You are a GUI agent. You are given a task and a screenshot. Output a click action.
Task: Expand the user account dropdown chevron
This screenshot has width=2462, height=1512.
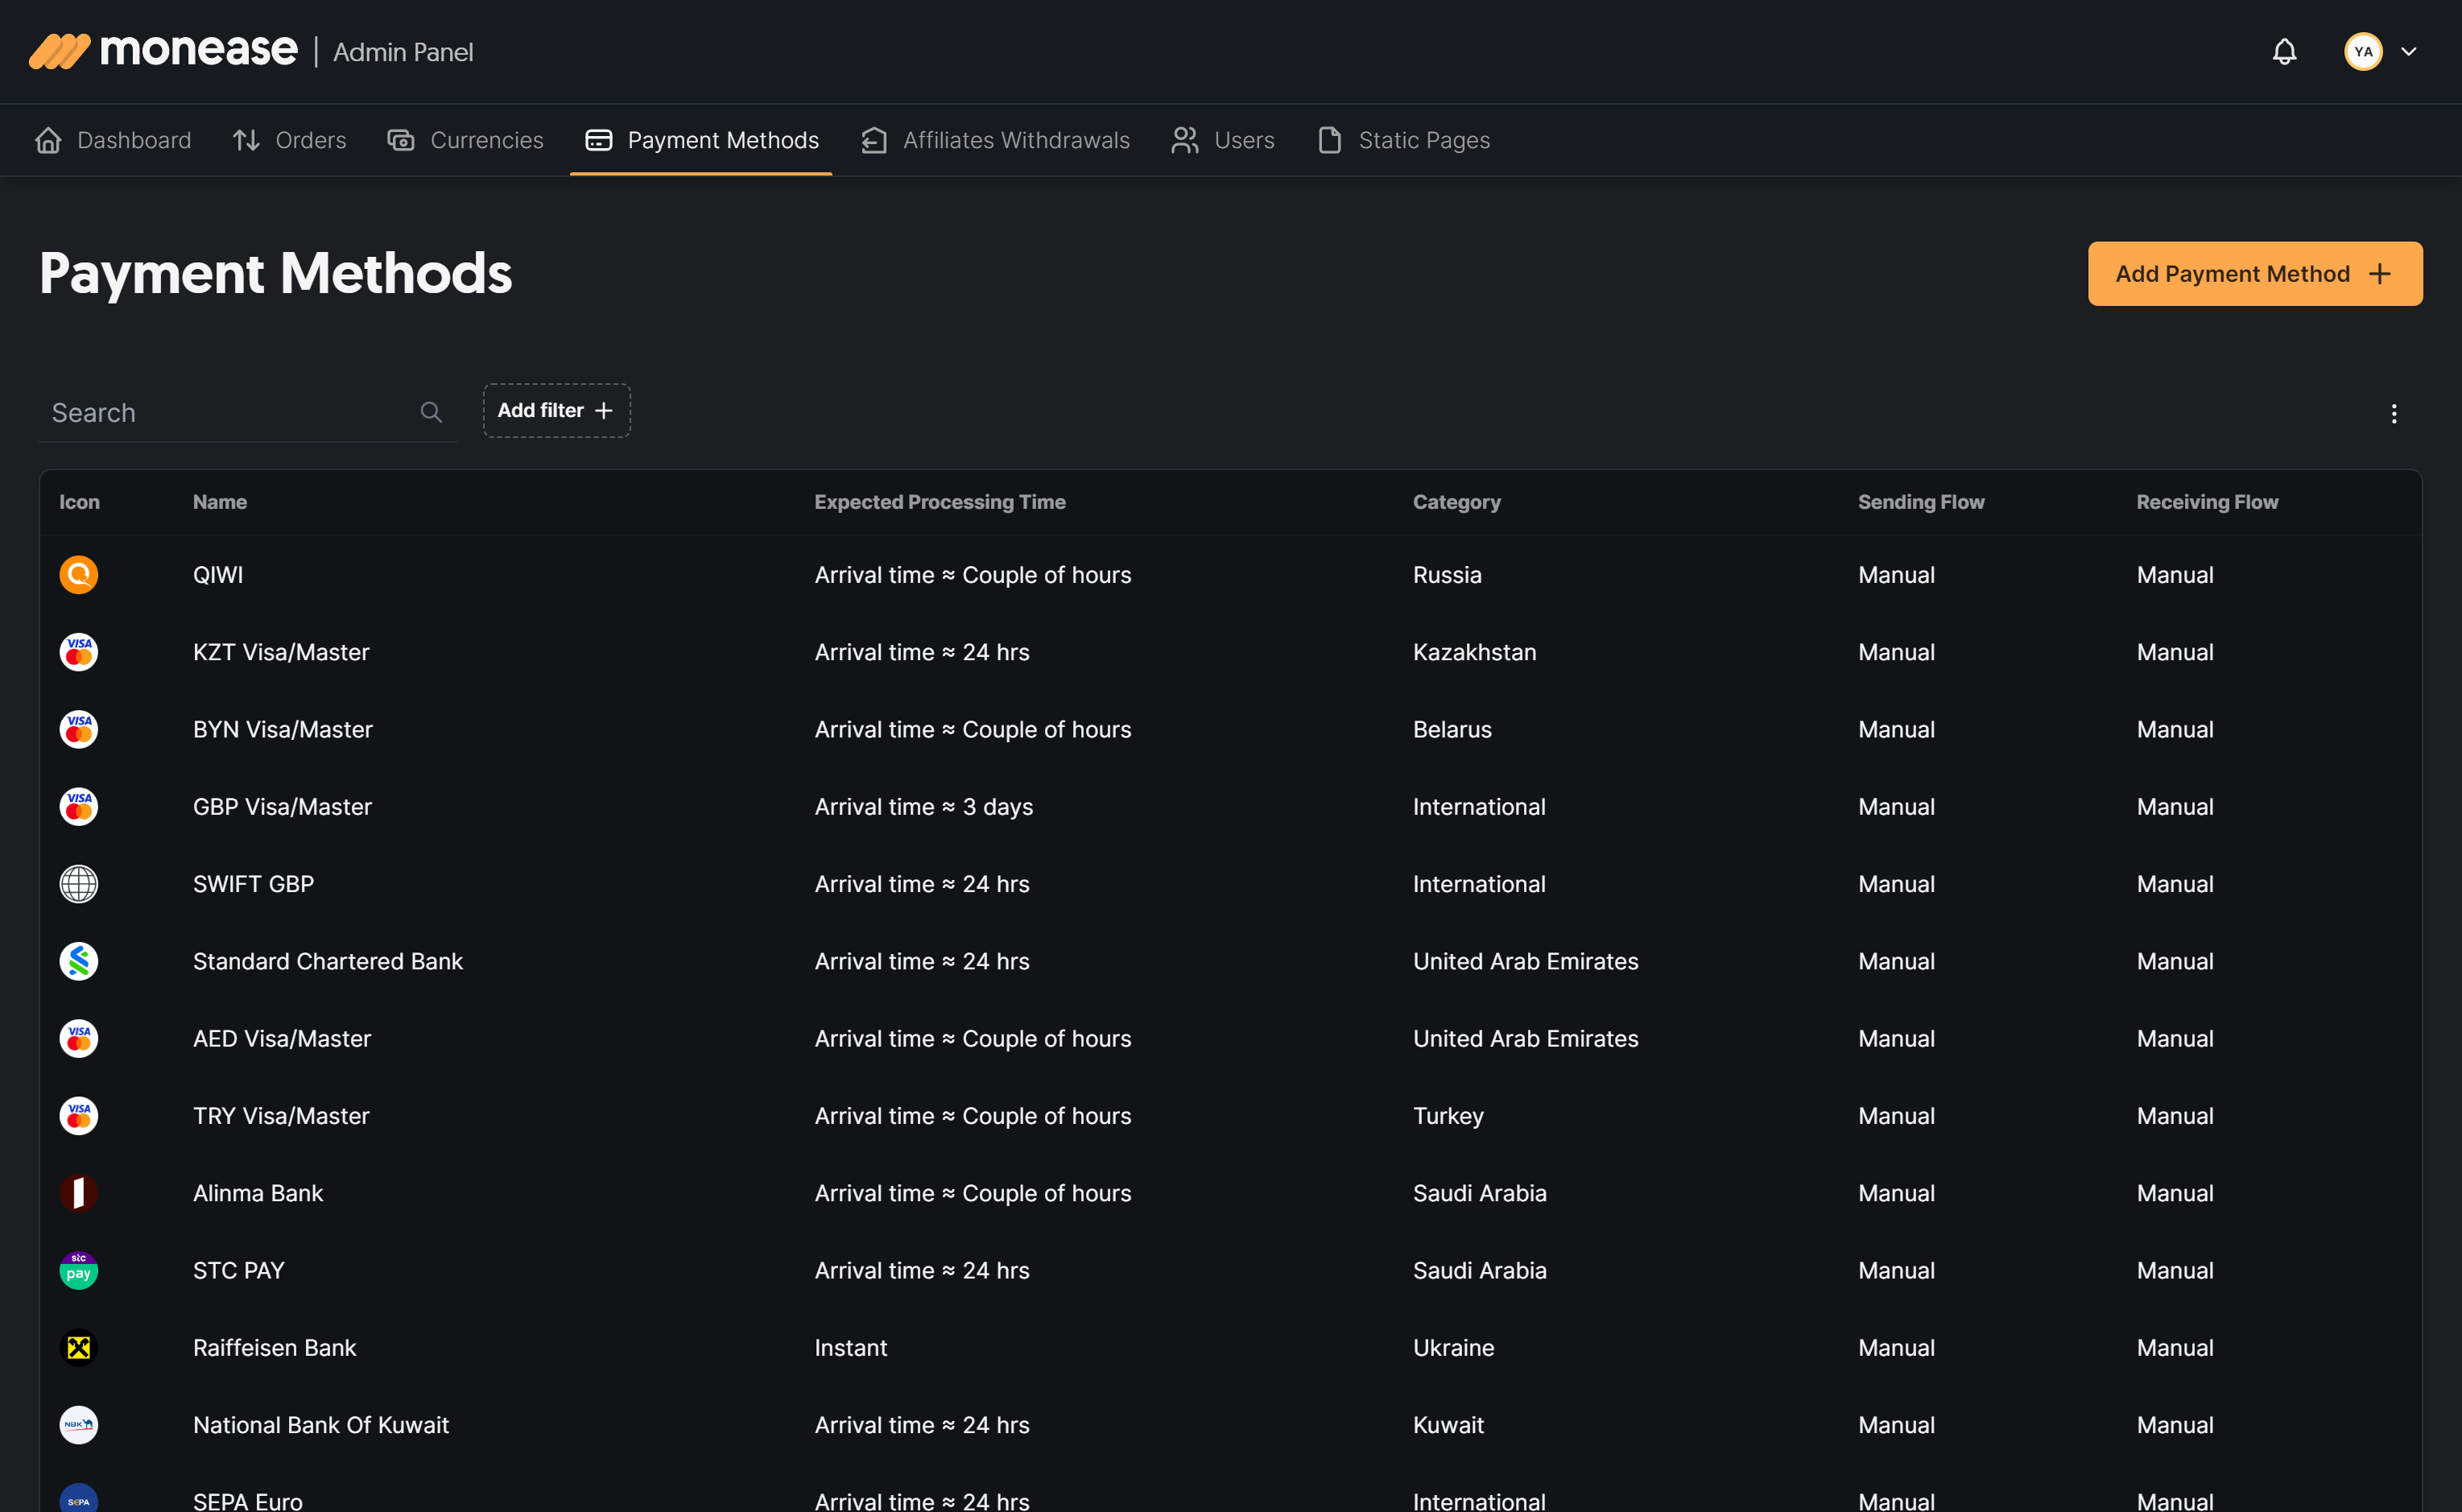2409,51
